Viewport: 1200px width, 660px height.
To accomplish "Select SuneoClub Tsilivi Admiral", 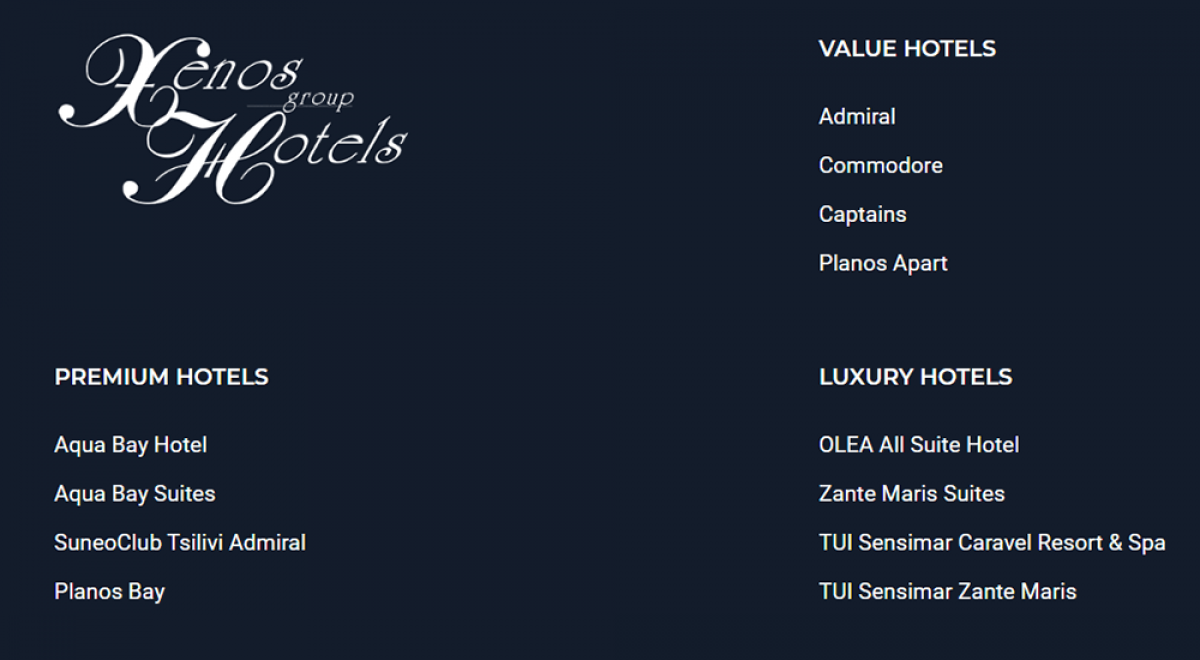I will point(180,543).
